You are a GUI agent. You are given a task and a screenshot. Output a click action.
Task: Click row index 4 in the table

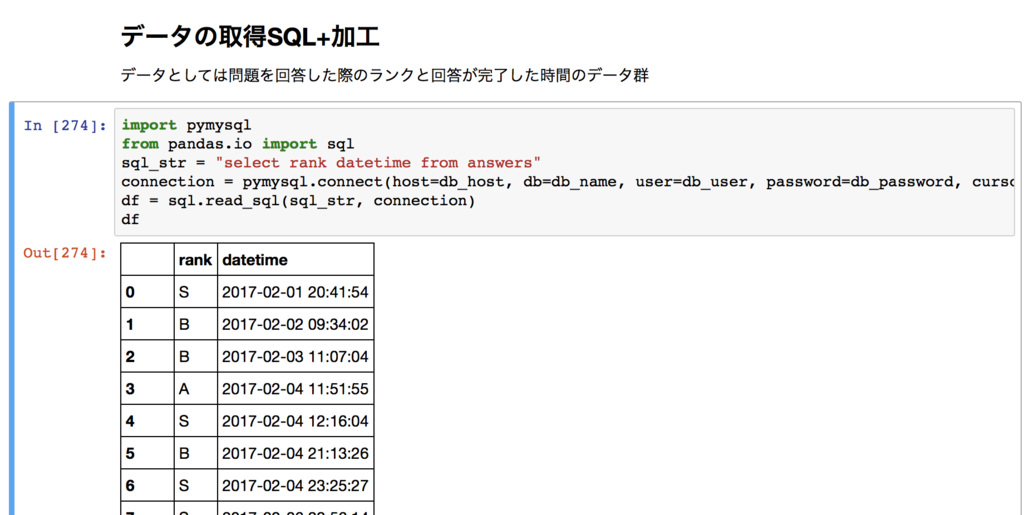pos(147,421)
